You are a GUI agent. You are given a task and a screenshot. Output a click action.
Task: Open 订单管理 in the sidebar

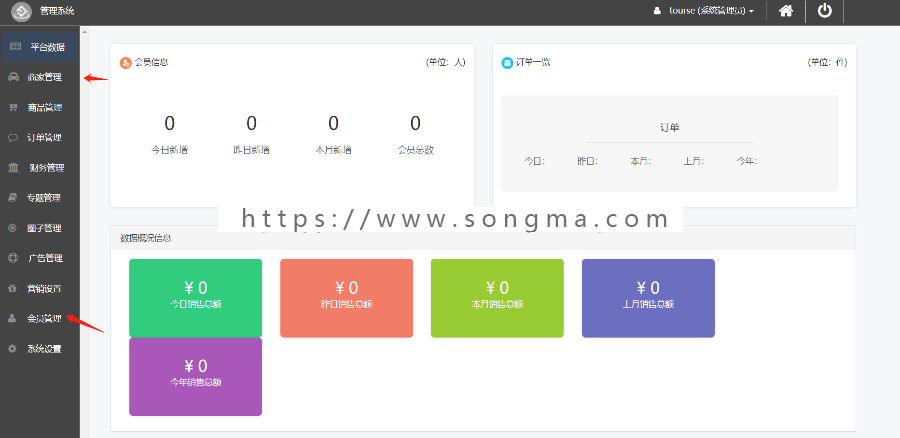point(40,138)
